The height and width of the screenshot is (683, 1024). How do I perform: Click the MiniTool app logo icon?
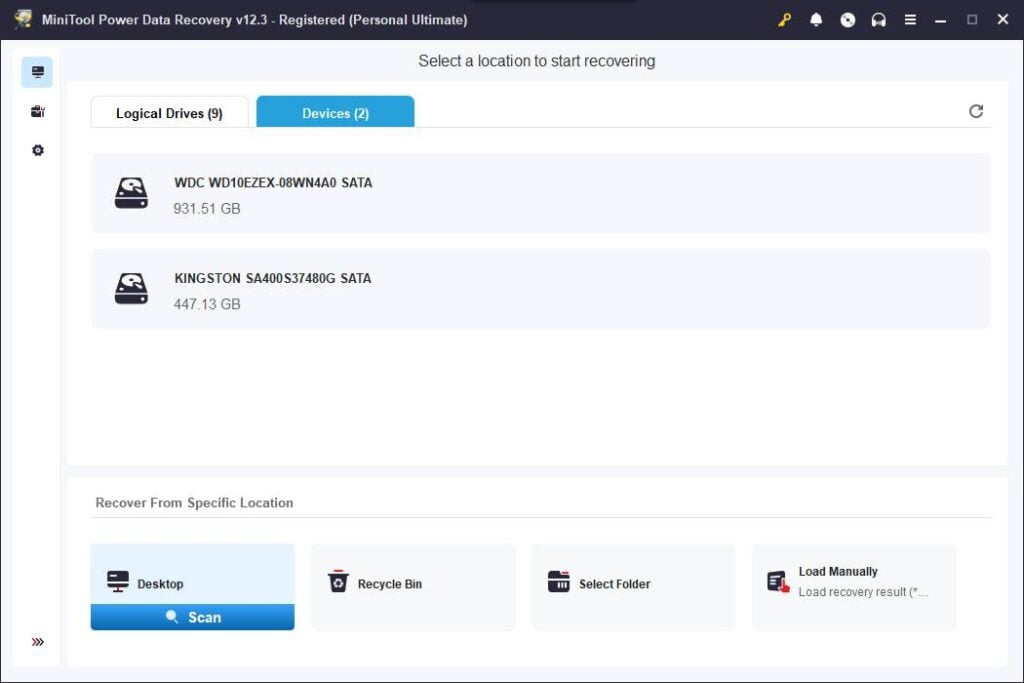pyautogui.click(x=23, y=20)
